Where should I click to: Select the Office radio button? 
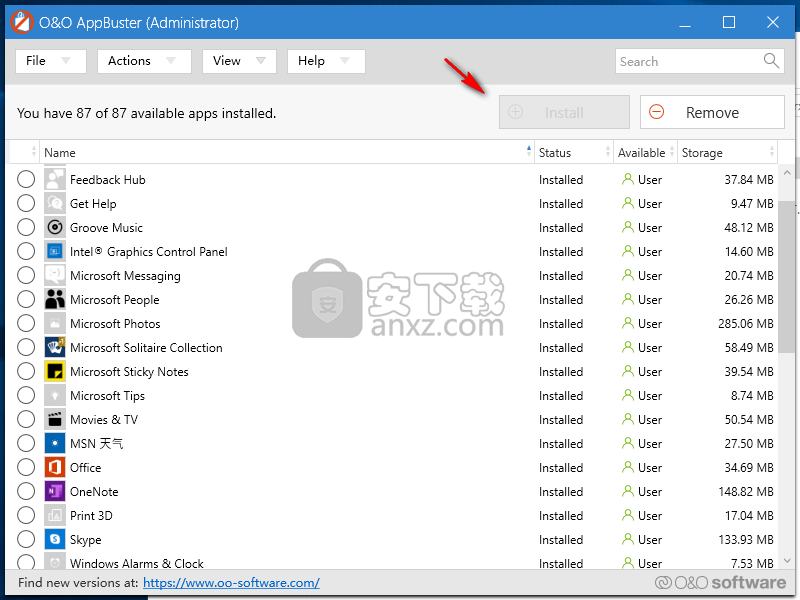[x=26, y=467]
